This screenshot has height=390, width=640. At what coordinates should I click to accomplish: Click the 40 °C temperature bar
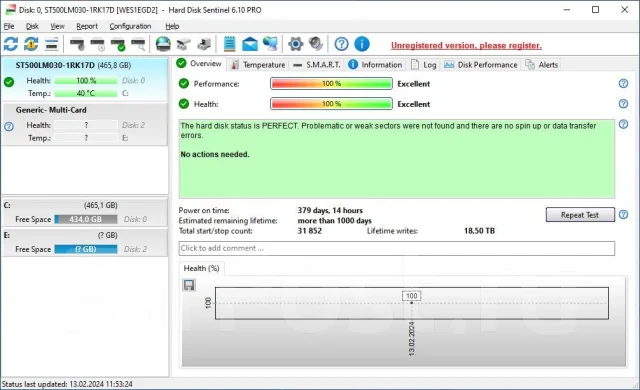[x=86, y=93]
